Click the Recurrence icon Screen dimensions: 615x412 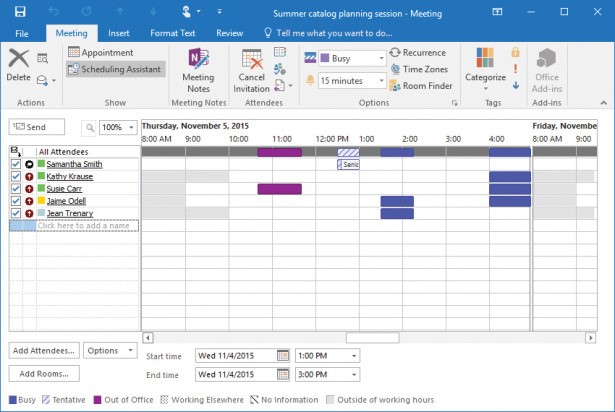(396, 52)
